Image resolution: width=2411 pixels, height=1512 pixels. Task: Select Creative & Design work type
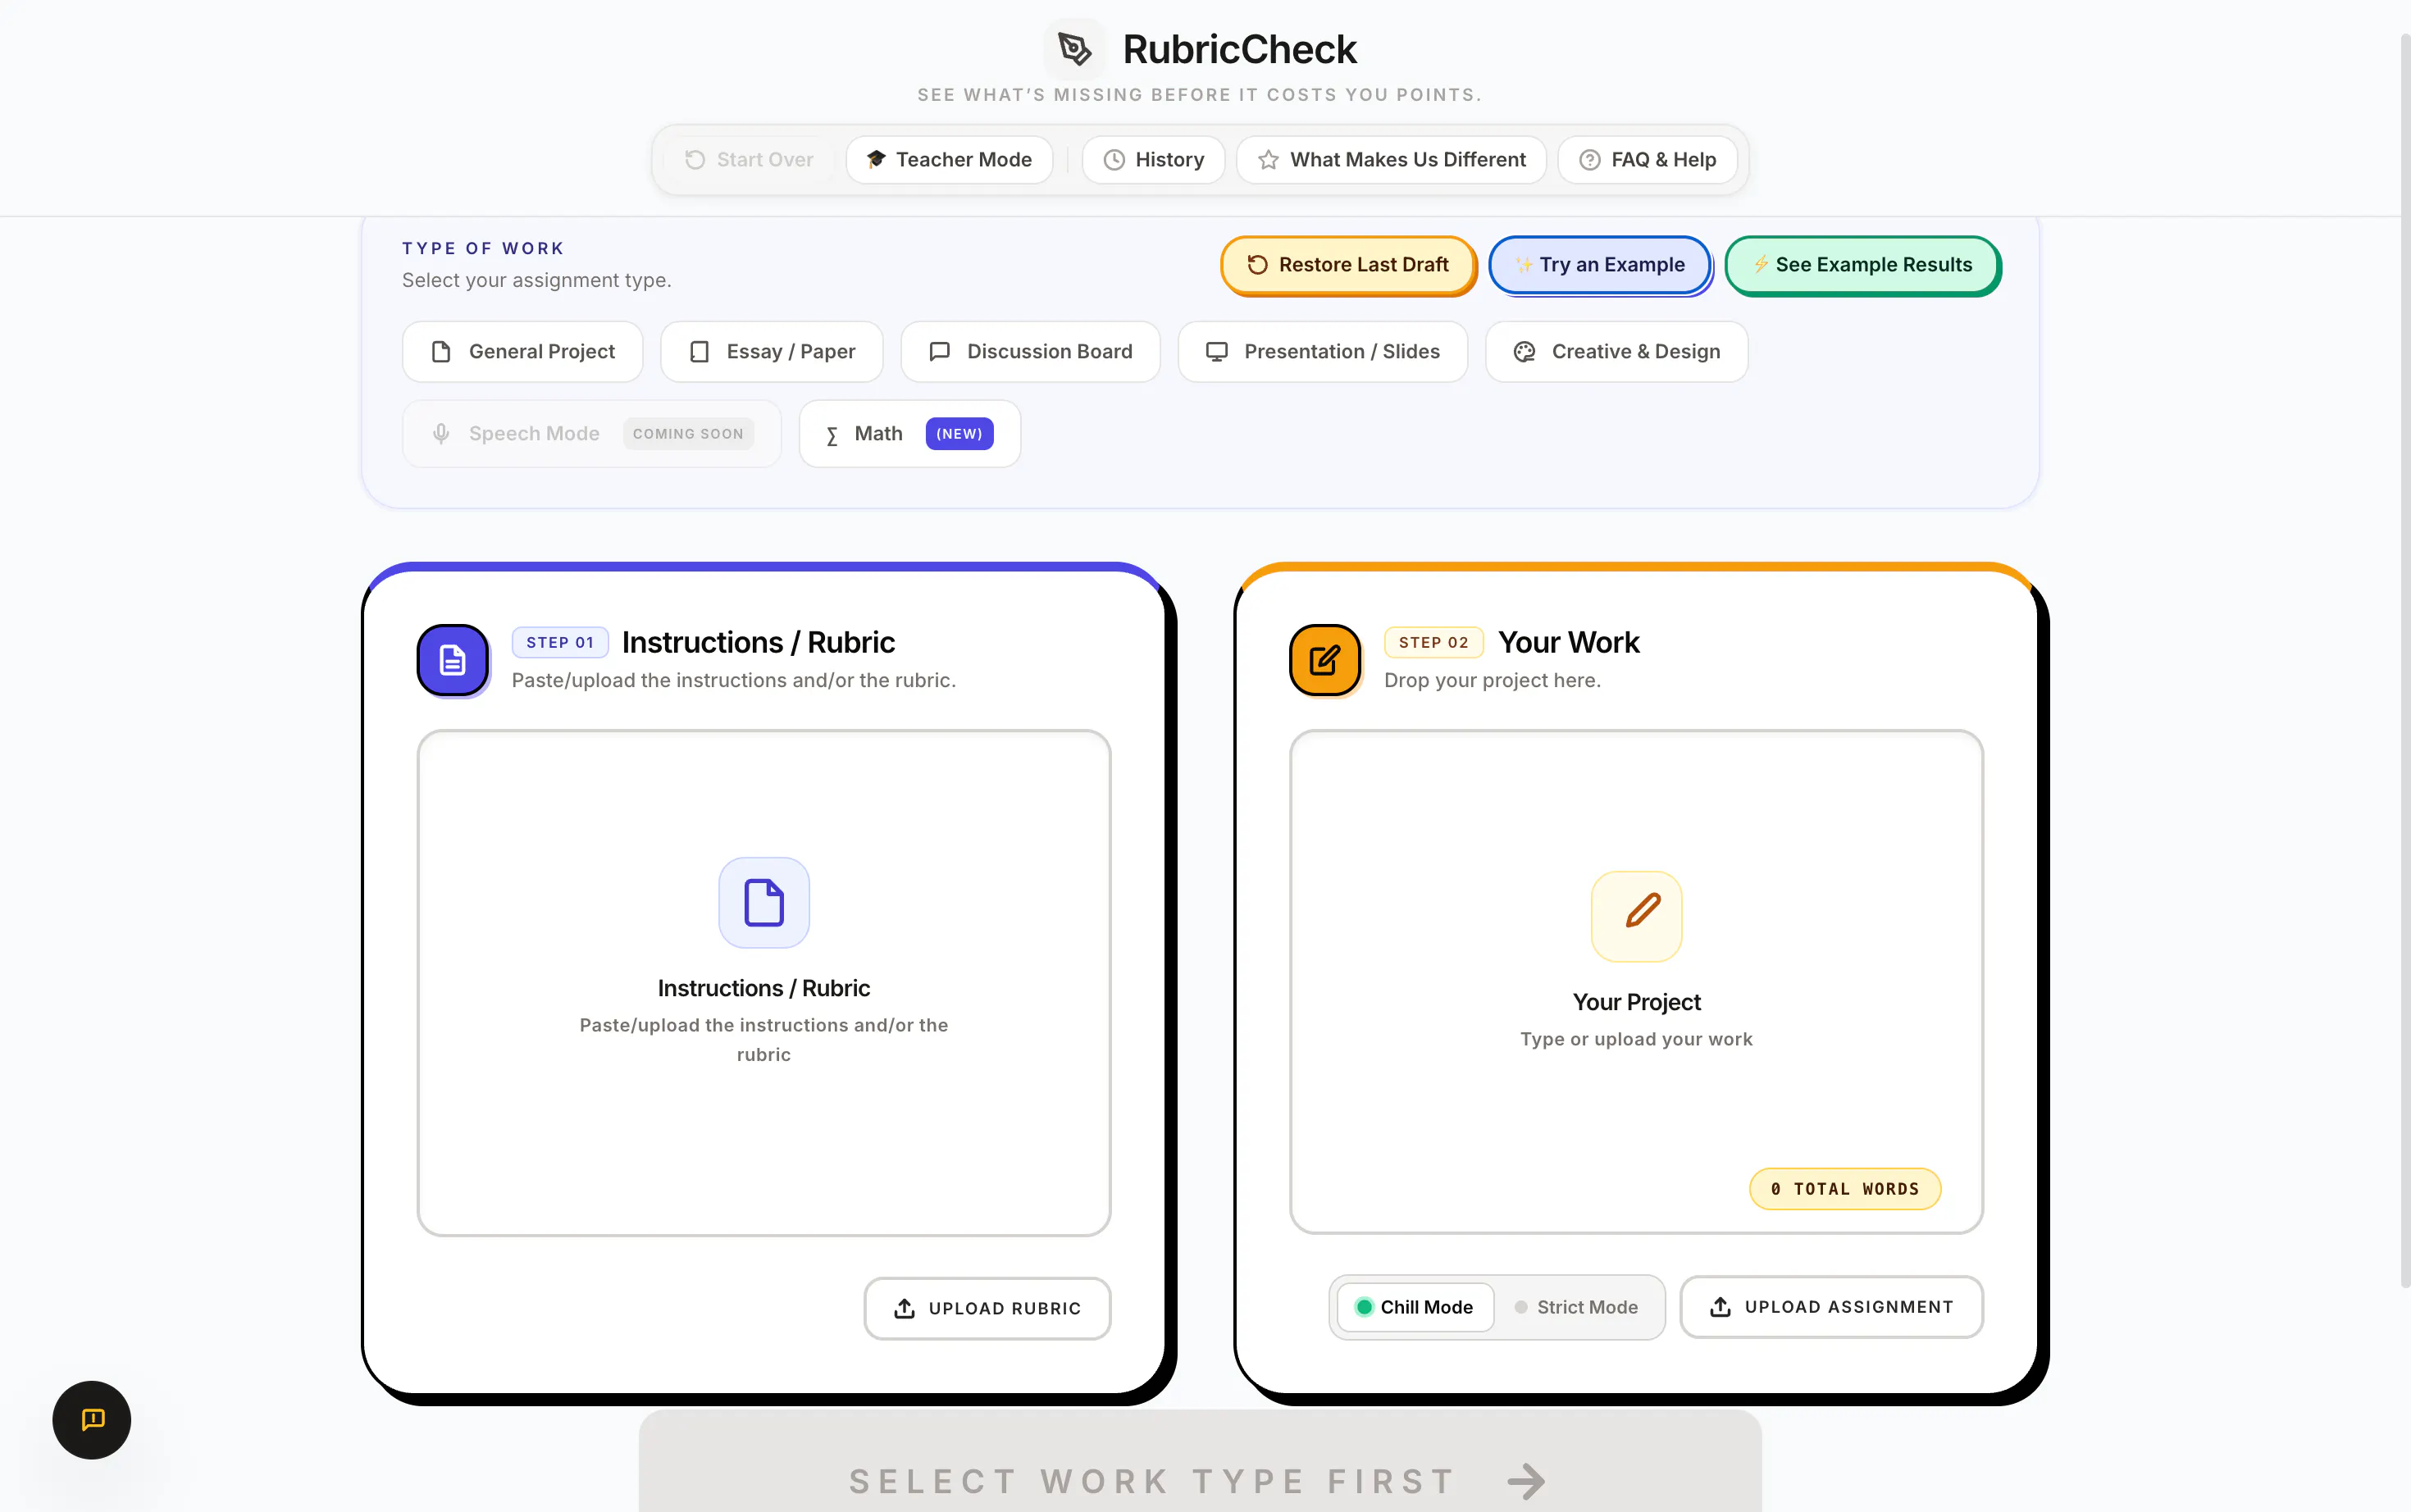point(1616,352)
